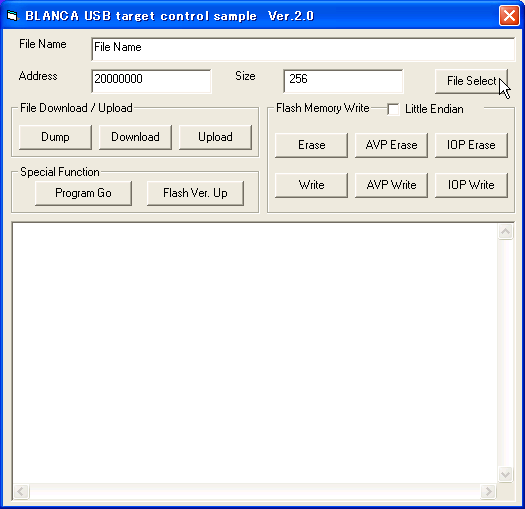Image resolution: width=525 pixels, height=509 pixels.
Task: Click the 'Flash Memory Write' group label
Action: [x=323, y=108]
